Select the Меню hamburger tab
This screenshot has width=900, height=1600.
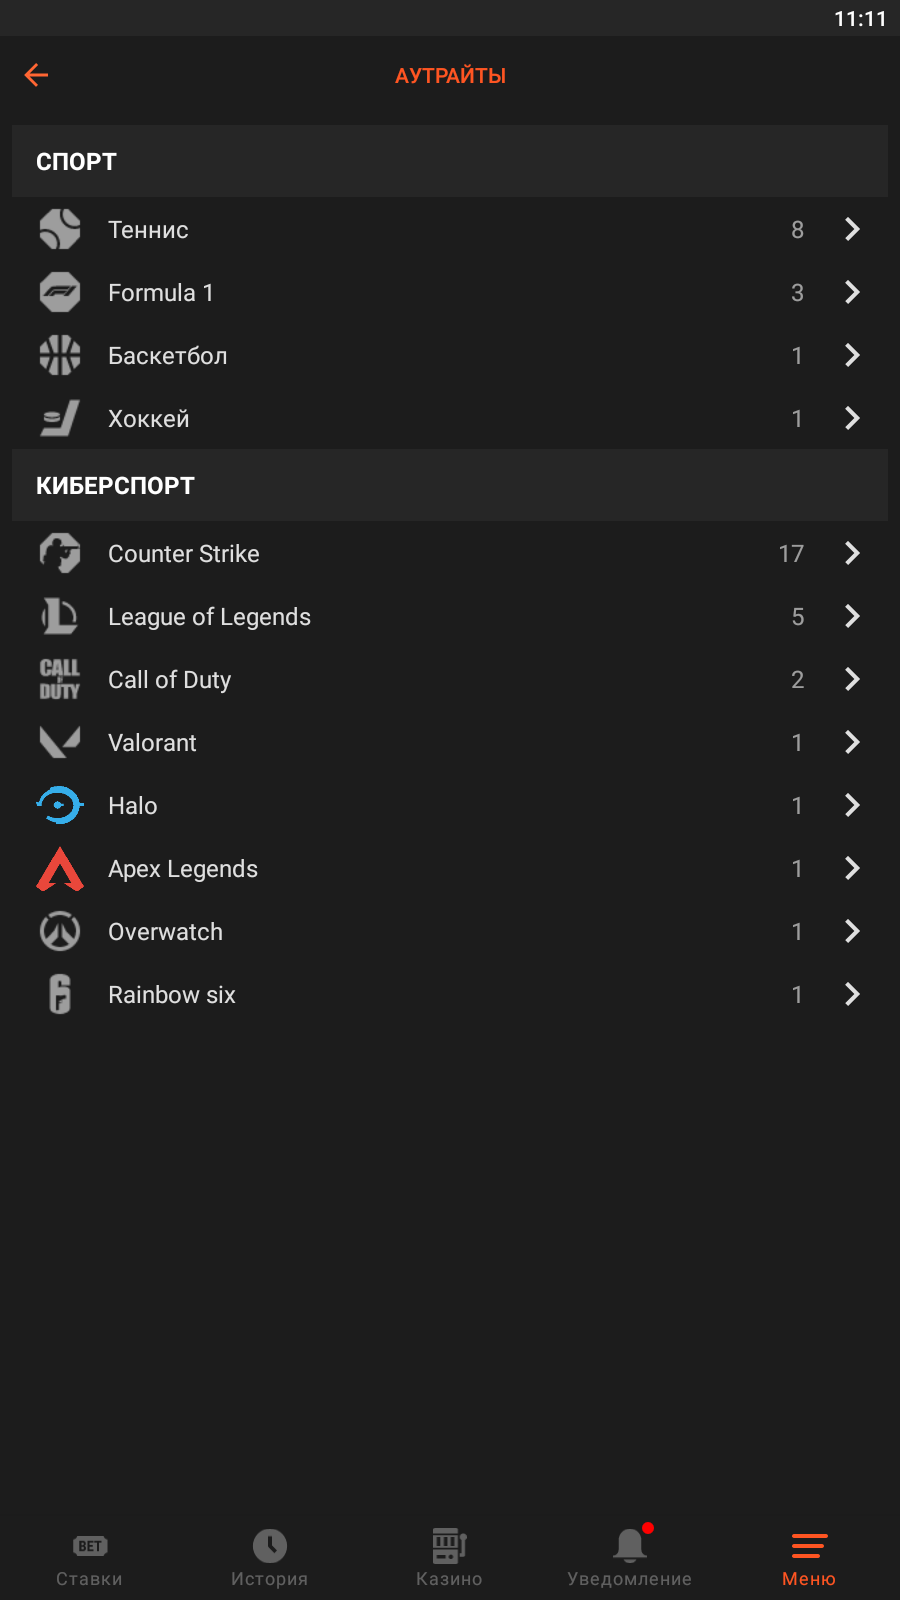[x=809, y=1558]
